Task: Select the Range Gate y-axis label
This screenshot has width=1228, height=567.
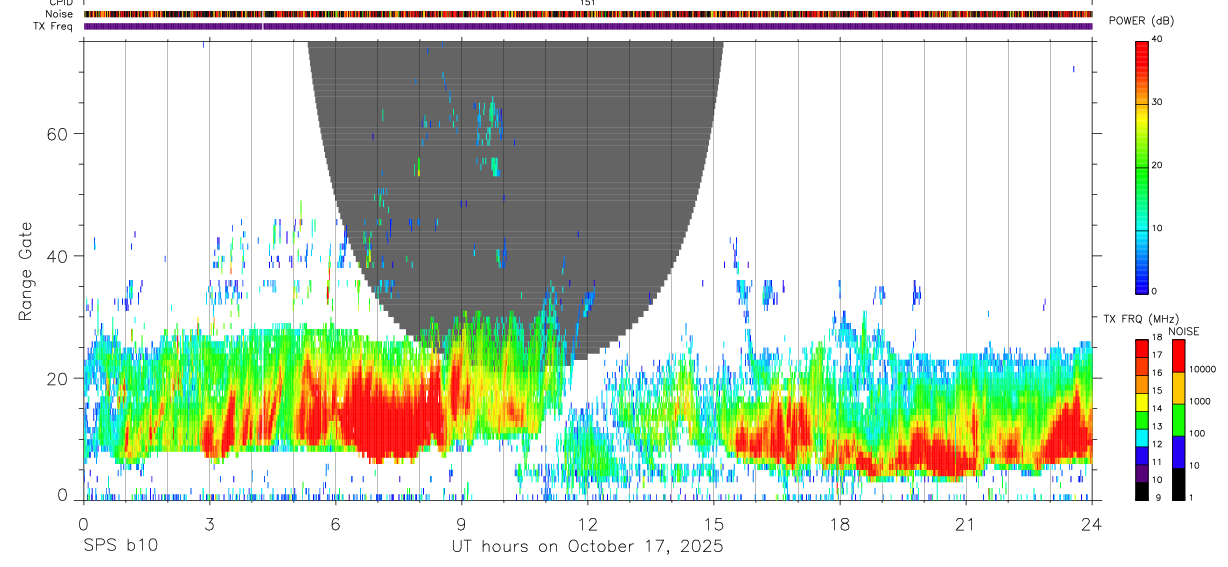Action: (x=26, y=272)
